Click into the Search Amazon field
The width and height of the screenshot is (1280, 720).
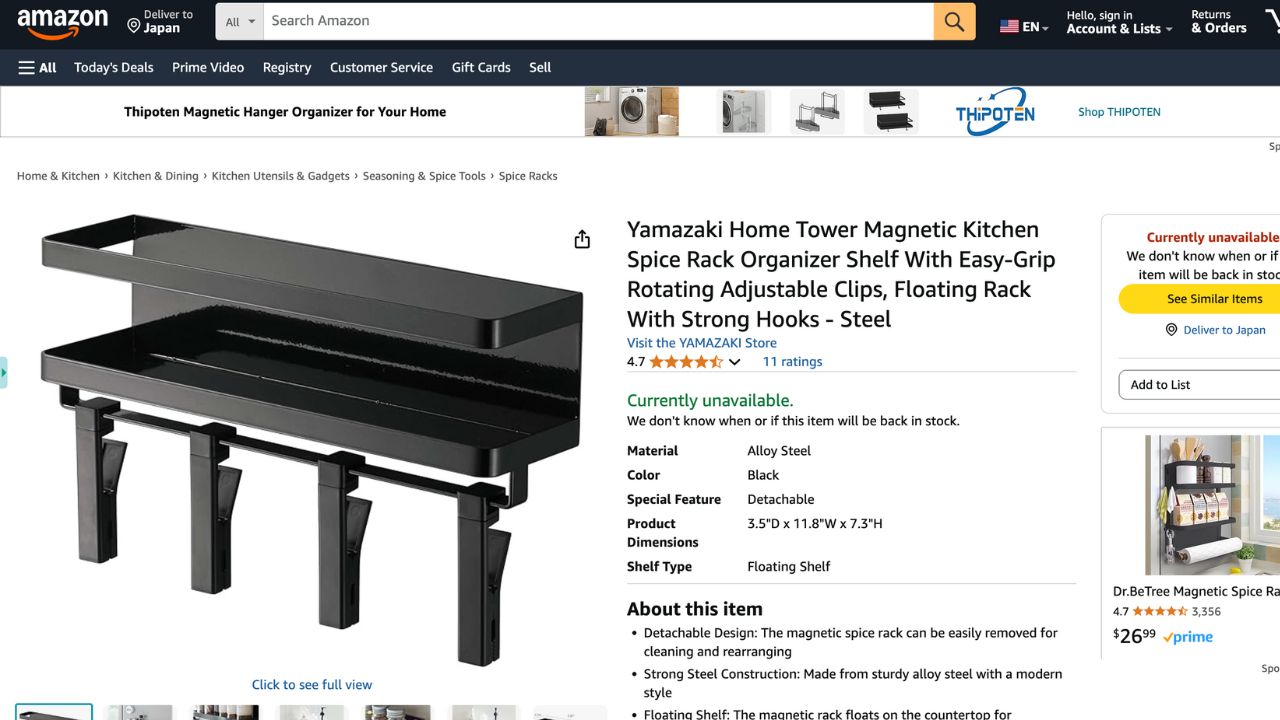(x=598, y=21)
